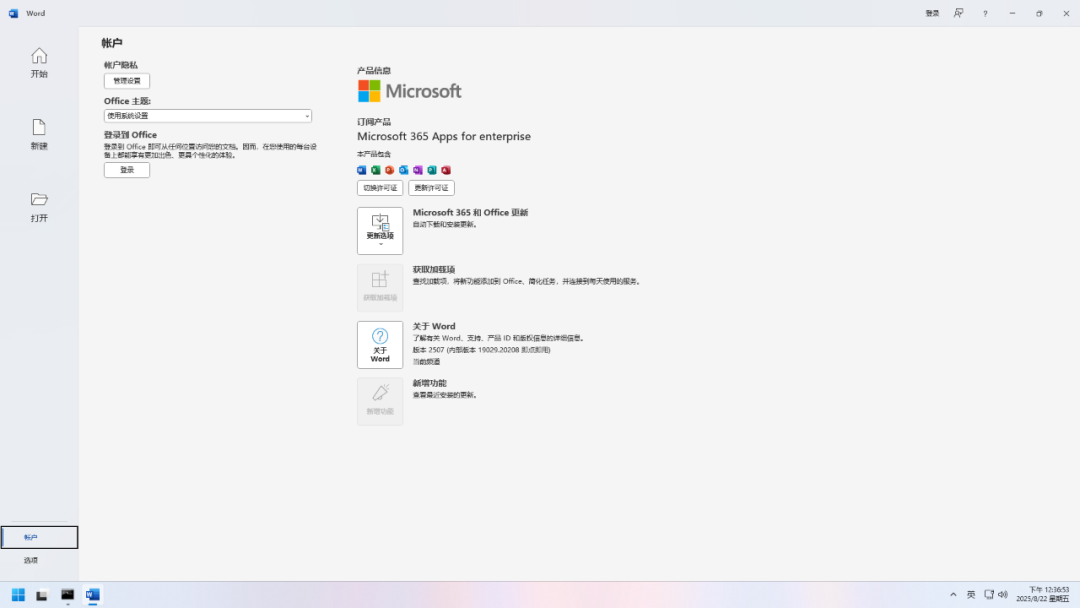This screenshot has width=1080, height=608.
Task: Click the Excel icon under 本产品包含
Action: click(375, 170)
